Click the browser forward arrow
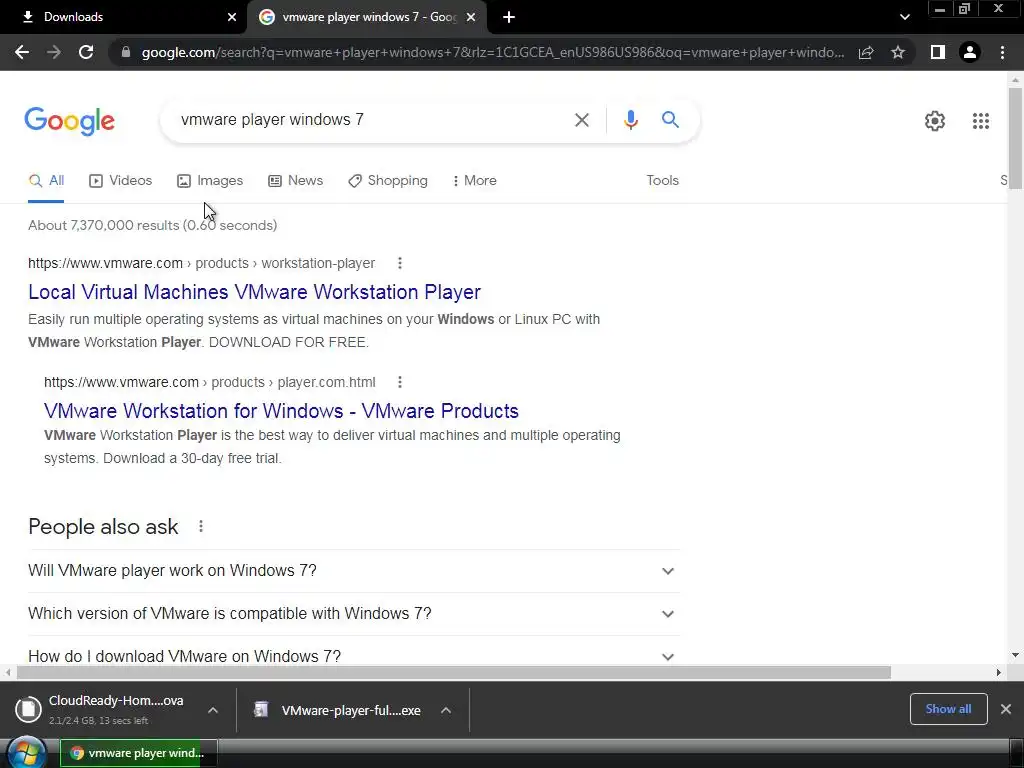 pos(54,52)
